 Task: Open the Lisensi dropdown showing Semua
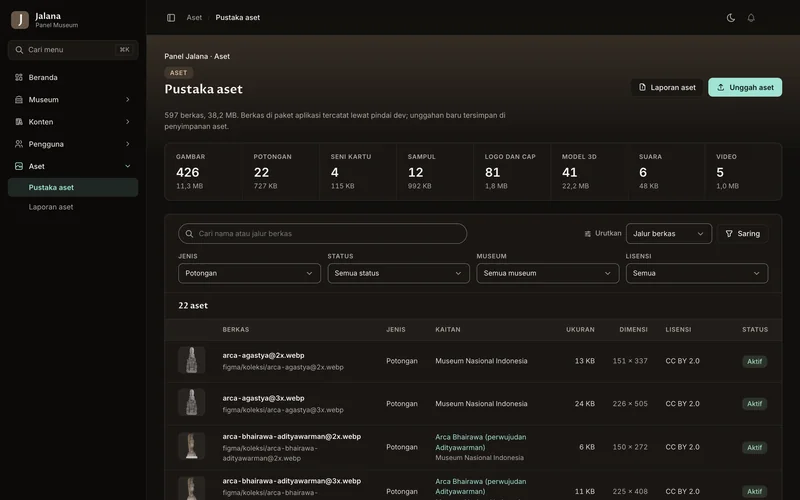click(696, 273)
